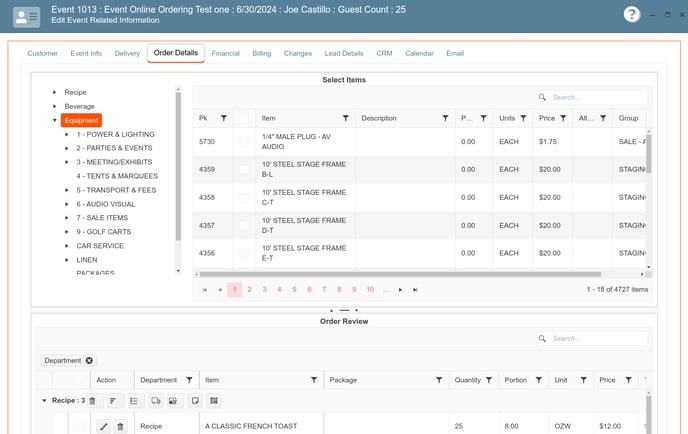Click the Select Items horizontal scrollbar

(x=400, y=274)
